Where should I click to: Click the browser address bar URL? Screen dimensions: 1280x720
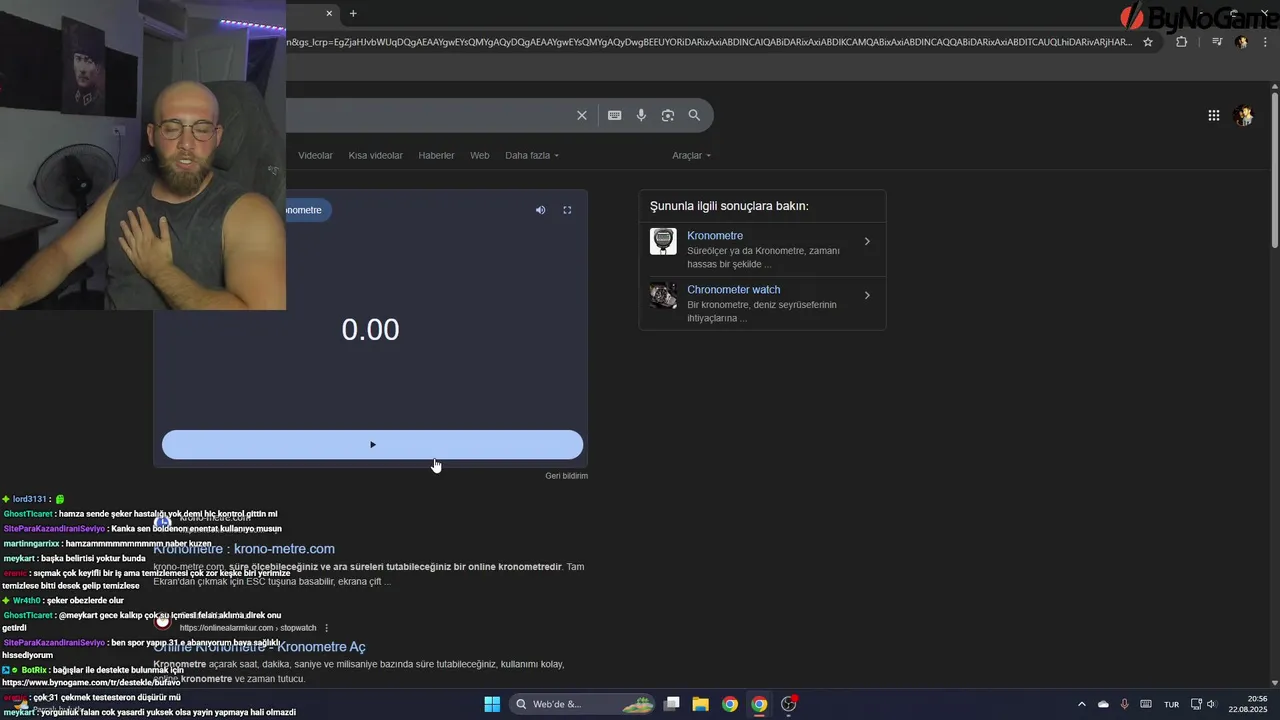coord(710,42)
